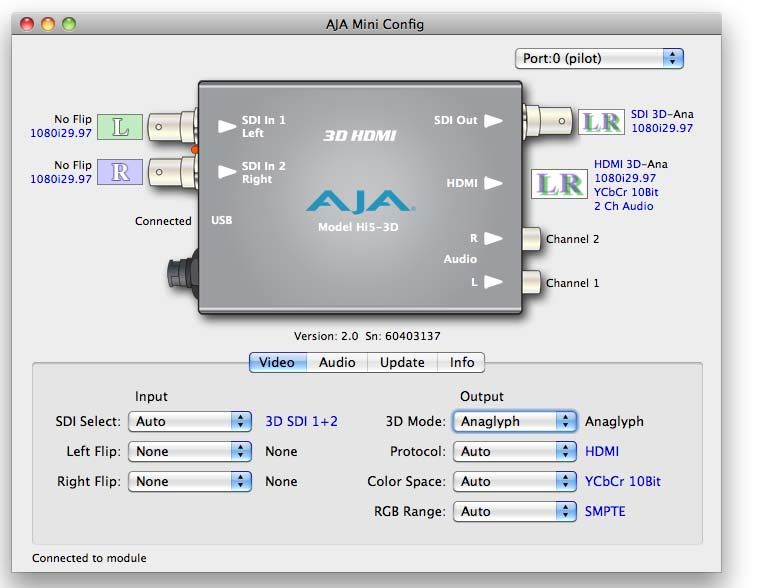Click 'No Flip' above left input format
The width and height of the screenshot is (761, 588).
(x=73, y=119)
